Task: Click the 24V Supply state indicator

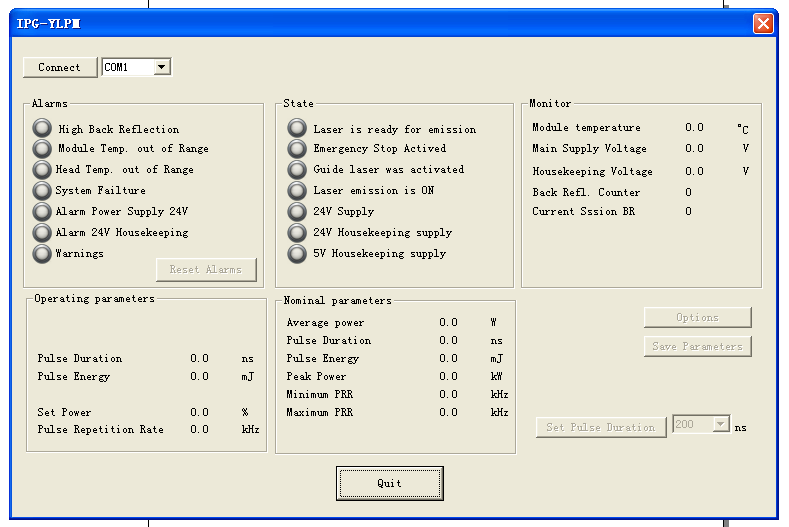Action: coord(297,211)
